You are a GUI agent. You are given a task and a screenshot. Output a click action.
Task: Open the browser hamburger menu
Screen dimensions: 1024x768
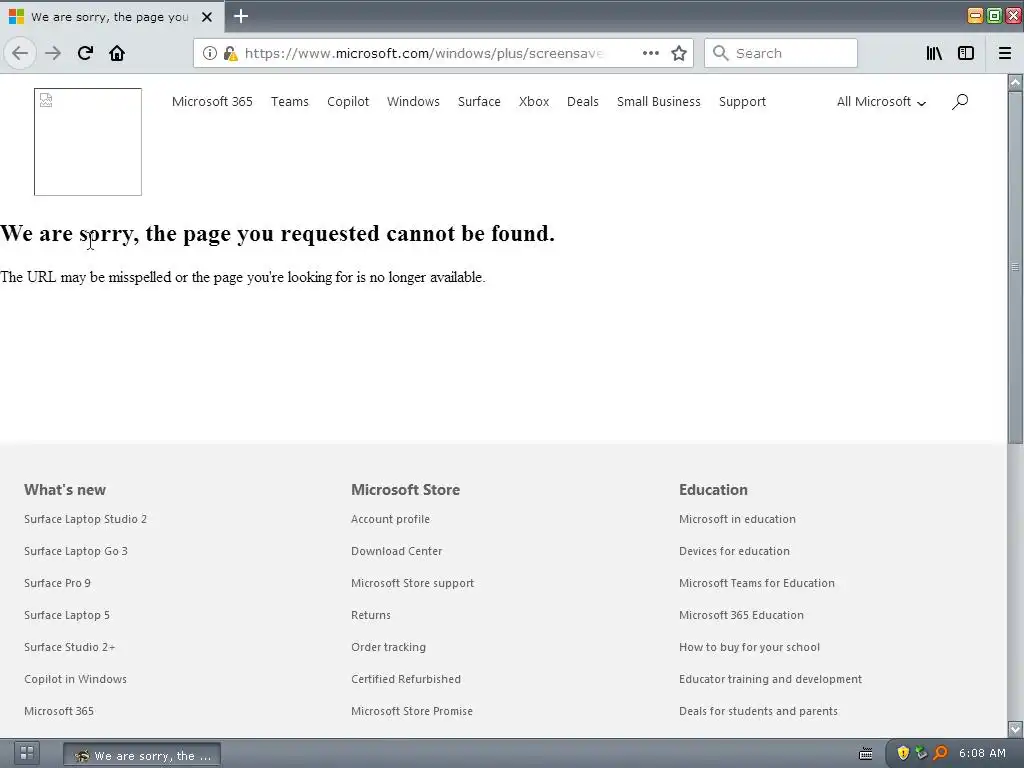pos(1005,53)
